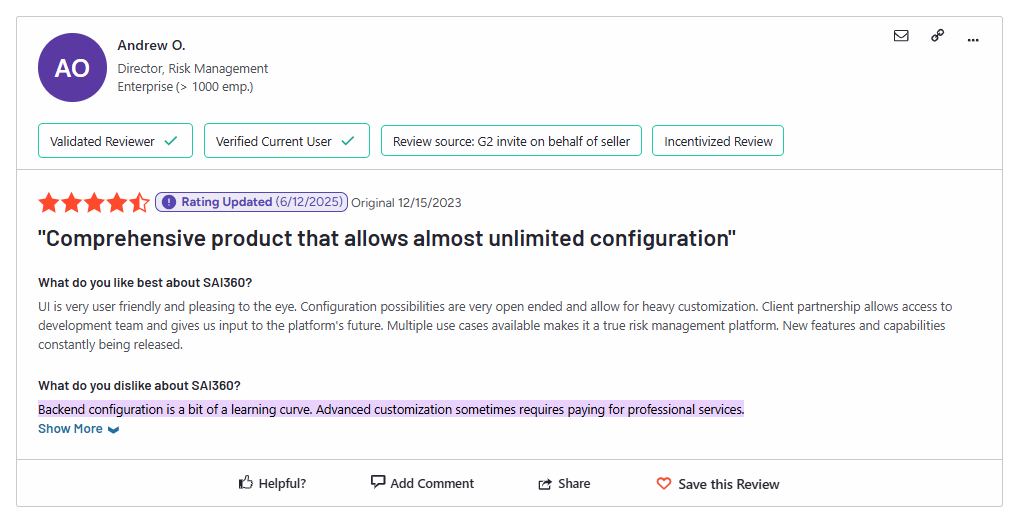Viewport: 1024px width, 517px height.
Task: Copy review link using chain icon
Action: pyautogui.click(x=937, y=36)
